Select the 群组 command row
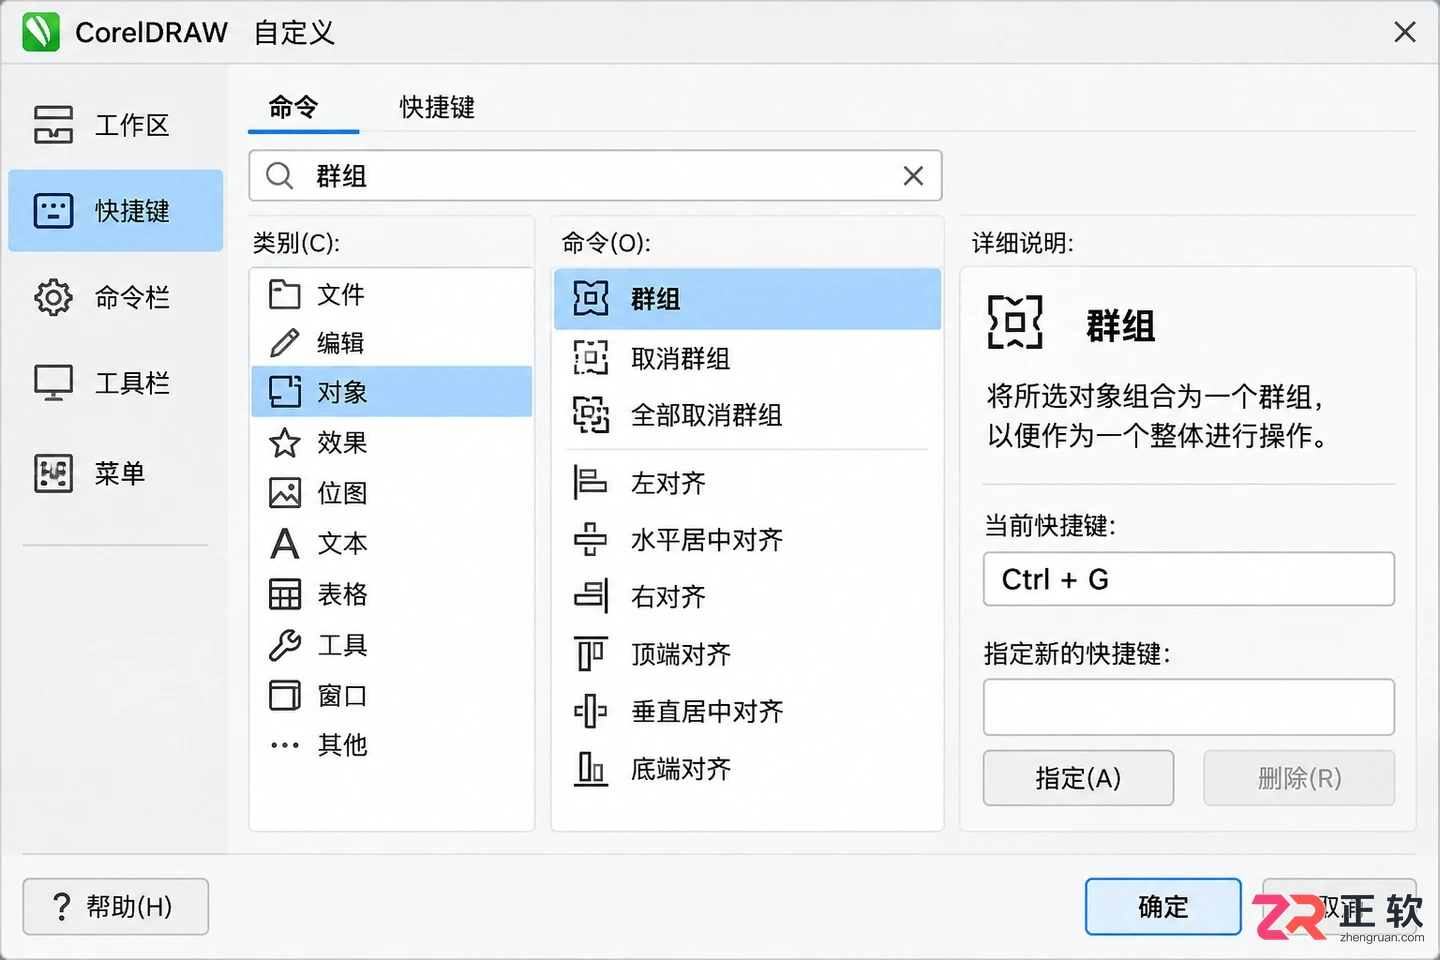1440x960 pixels. pos(748,299)
